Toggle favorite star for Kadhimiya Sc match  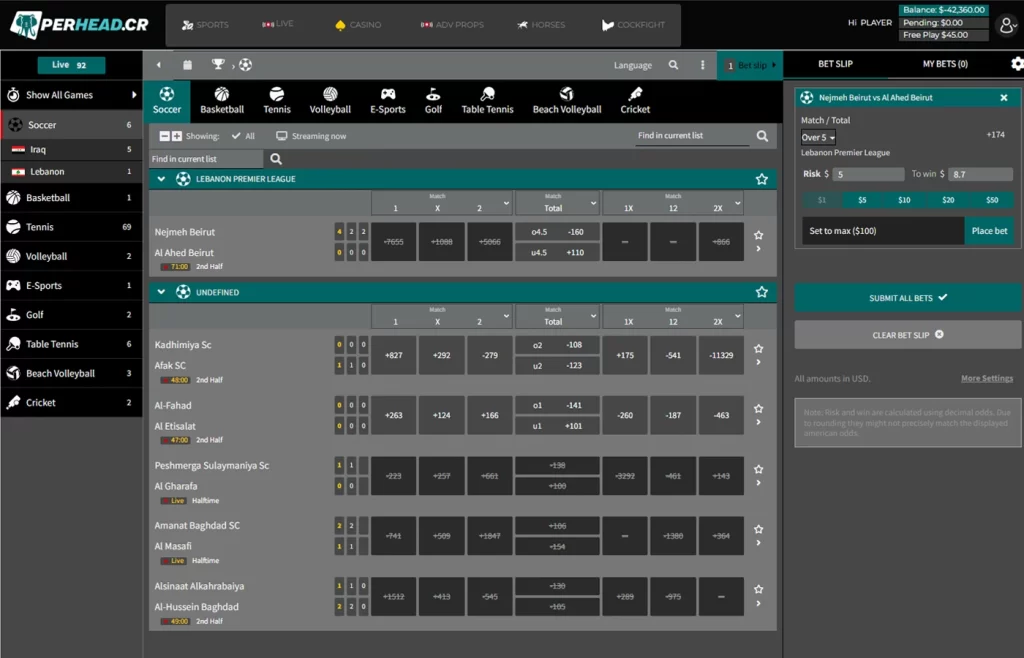pos(758,349)
